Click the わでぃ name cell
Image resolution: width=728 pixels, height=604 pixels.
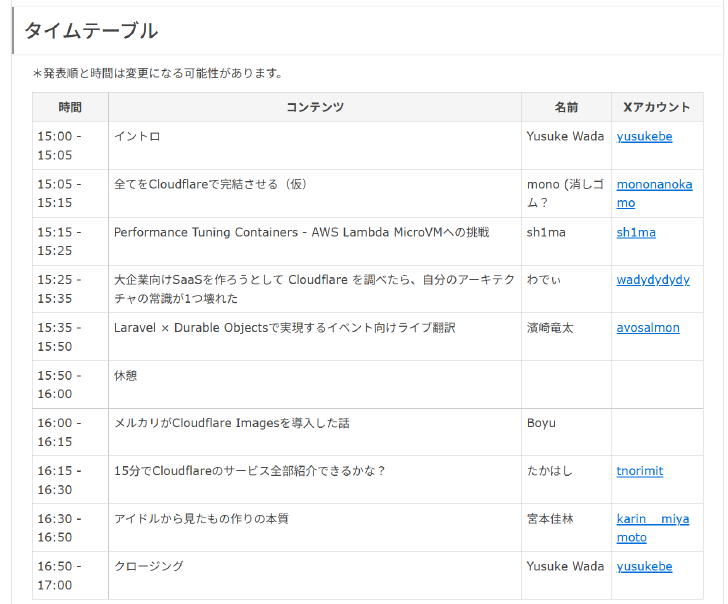point(566,289)
